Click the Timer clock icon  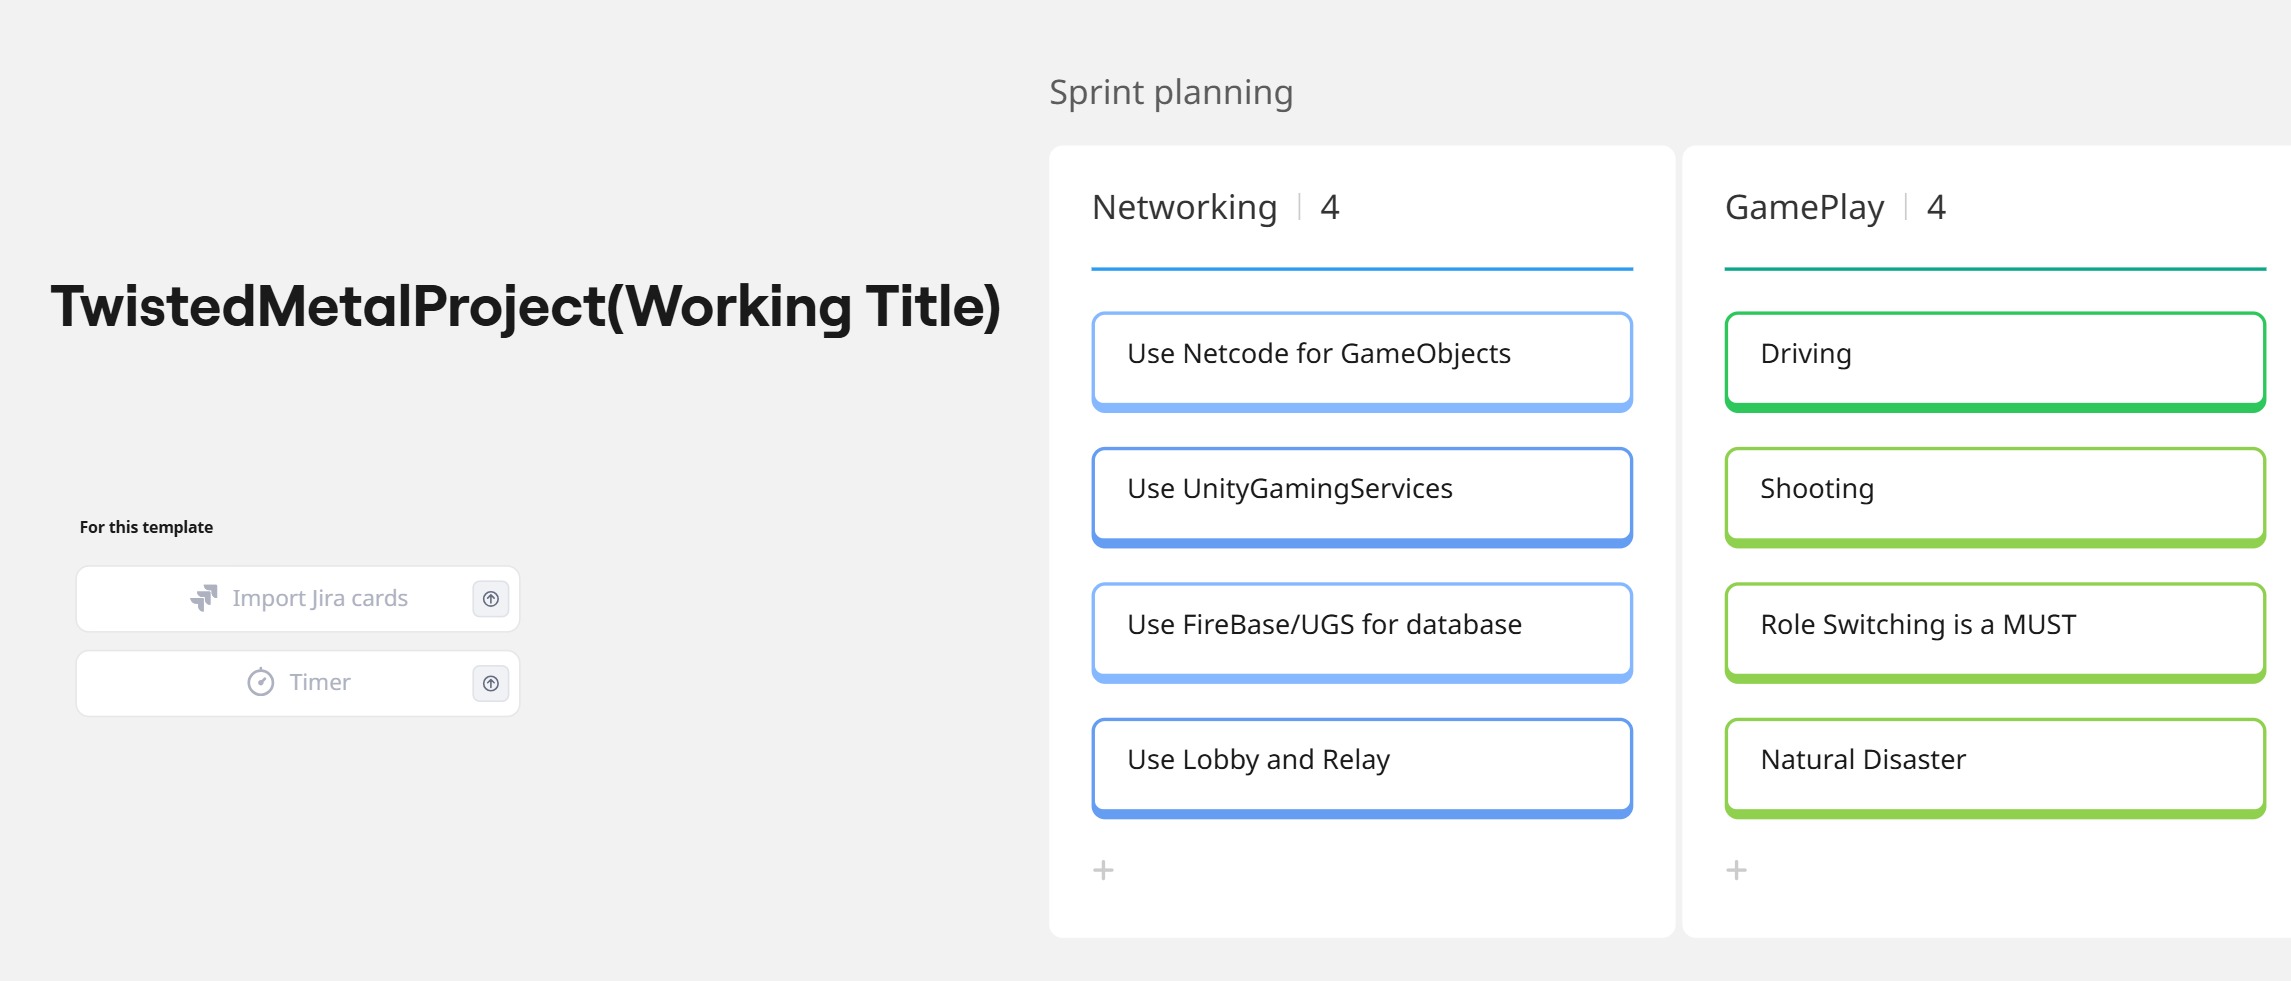click(x=260, y=682)
